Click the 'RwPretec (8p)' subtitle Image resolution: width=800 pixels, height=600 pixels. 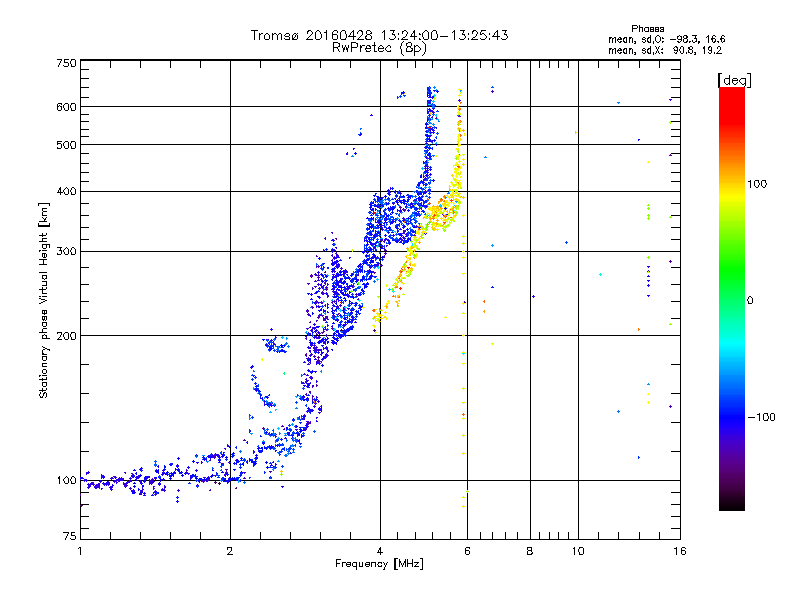tap(379, 48)
